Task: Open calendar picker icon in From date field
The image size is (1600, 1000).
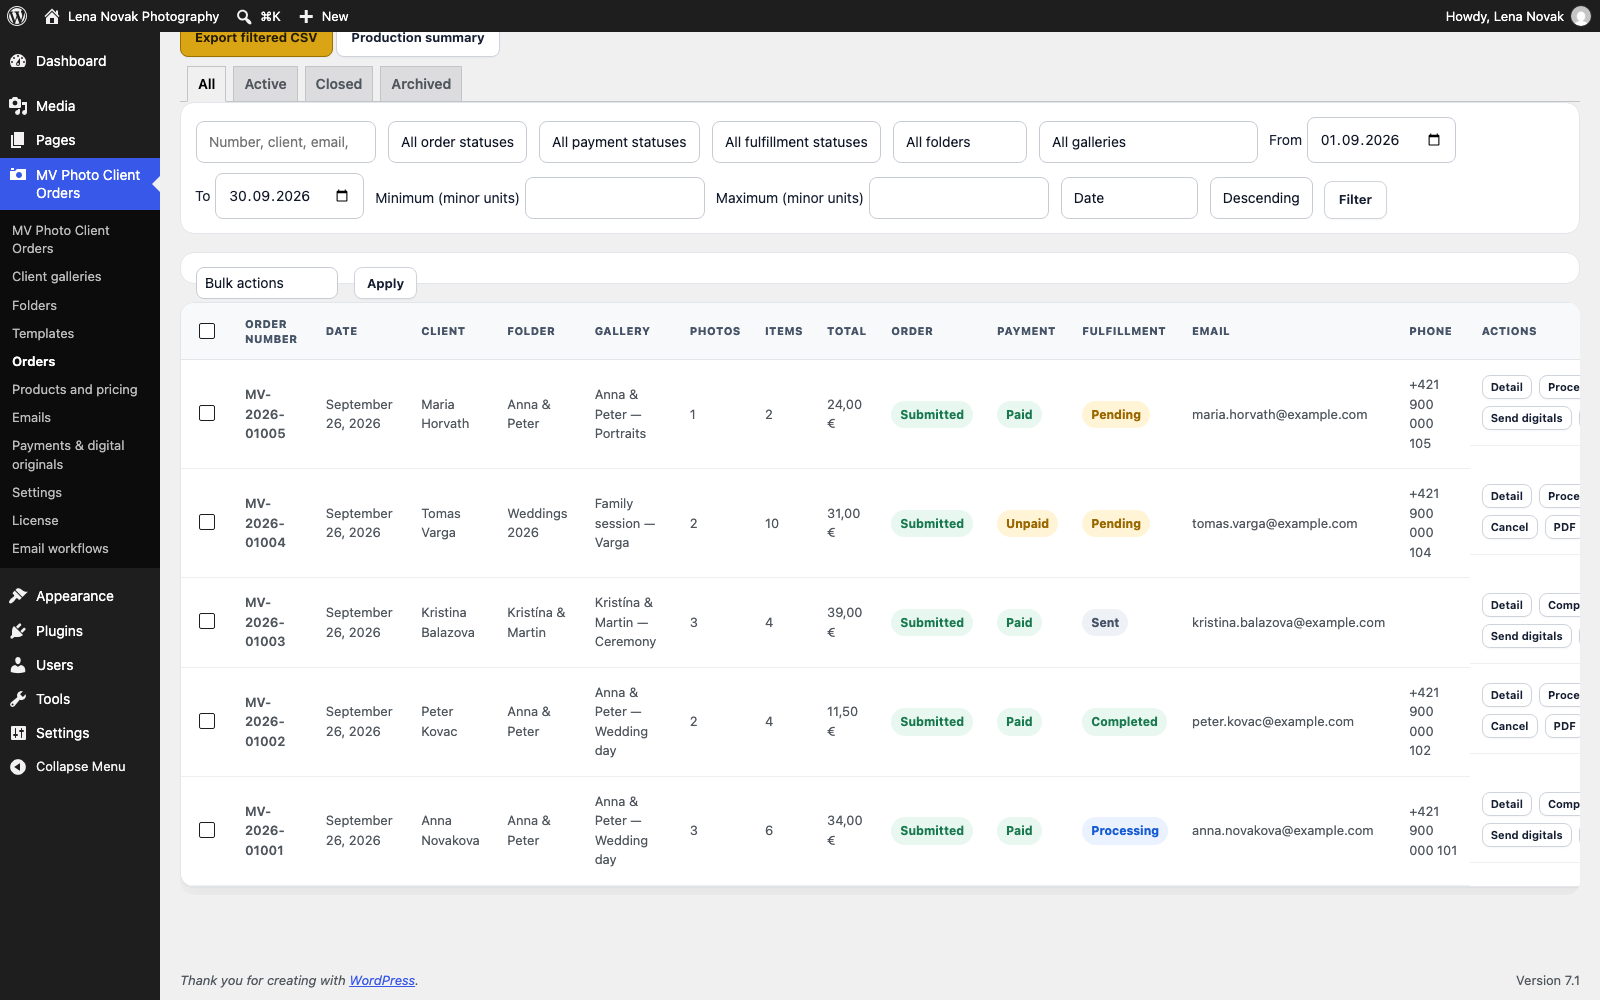Action: click(1434, 140)
